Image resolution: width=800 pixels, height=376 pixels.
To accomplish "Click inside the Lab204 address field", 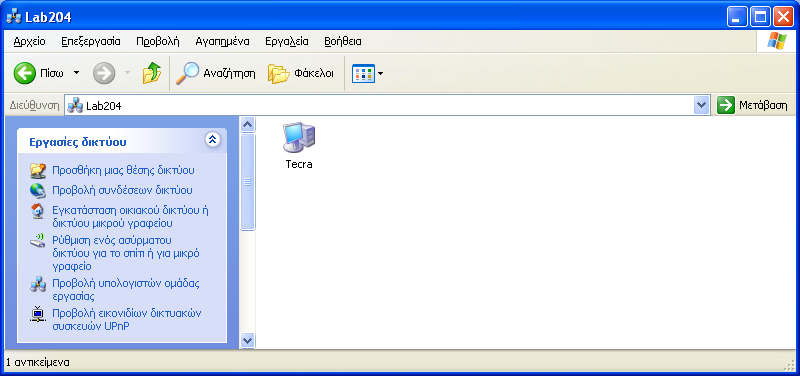I will [388, 106].
